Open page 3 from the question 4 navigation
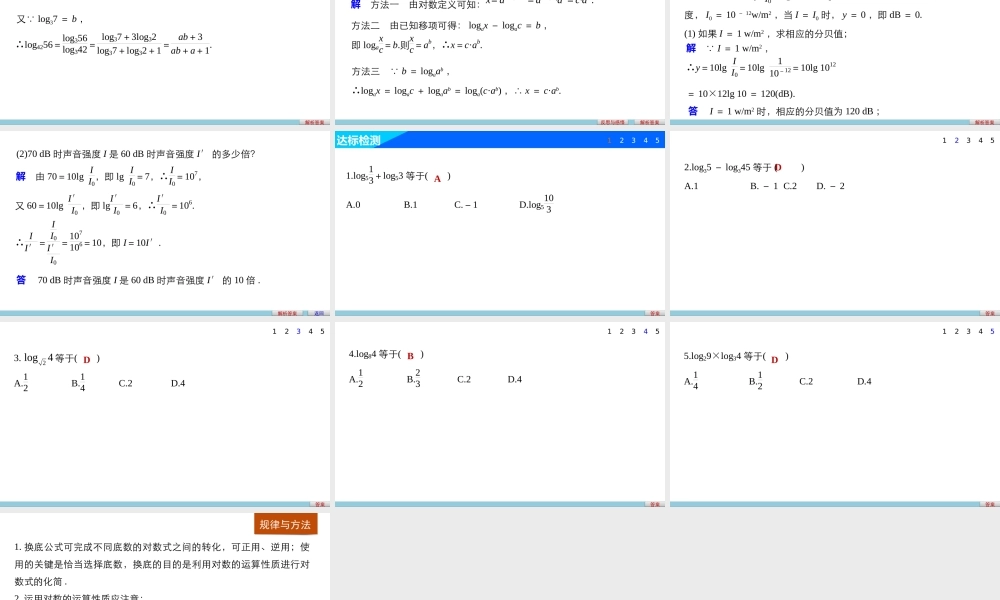 pos(633,331)
